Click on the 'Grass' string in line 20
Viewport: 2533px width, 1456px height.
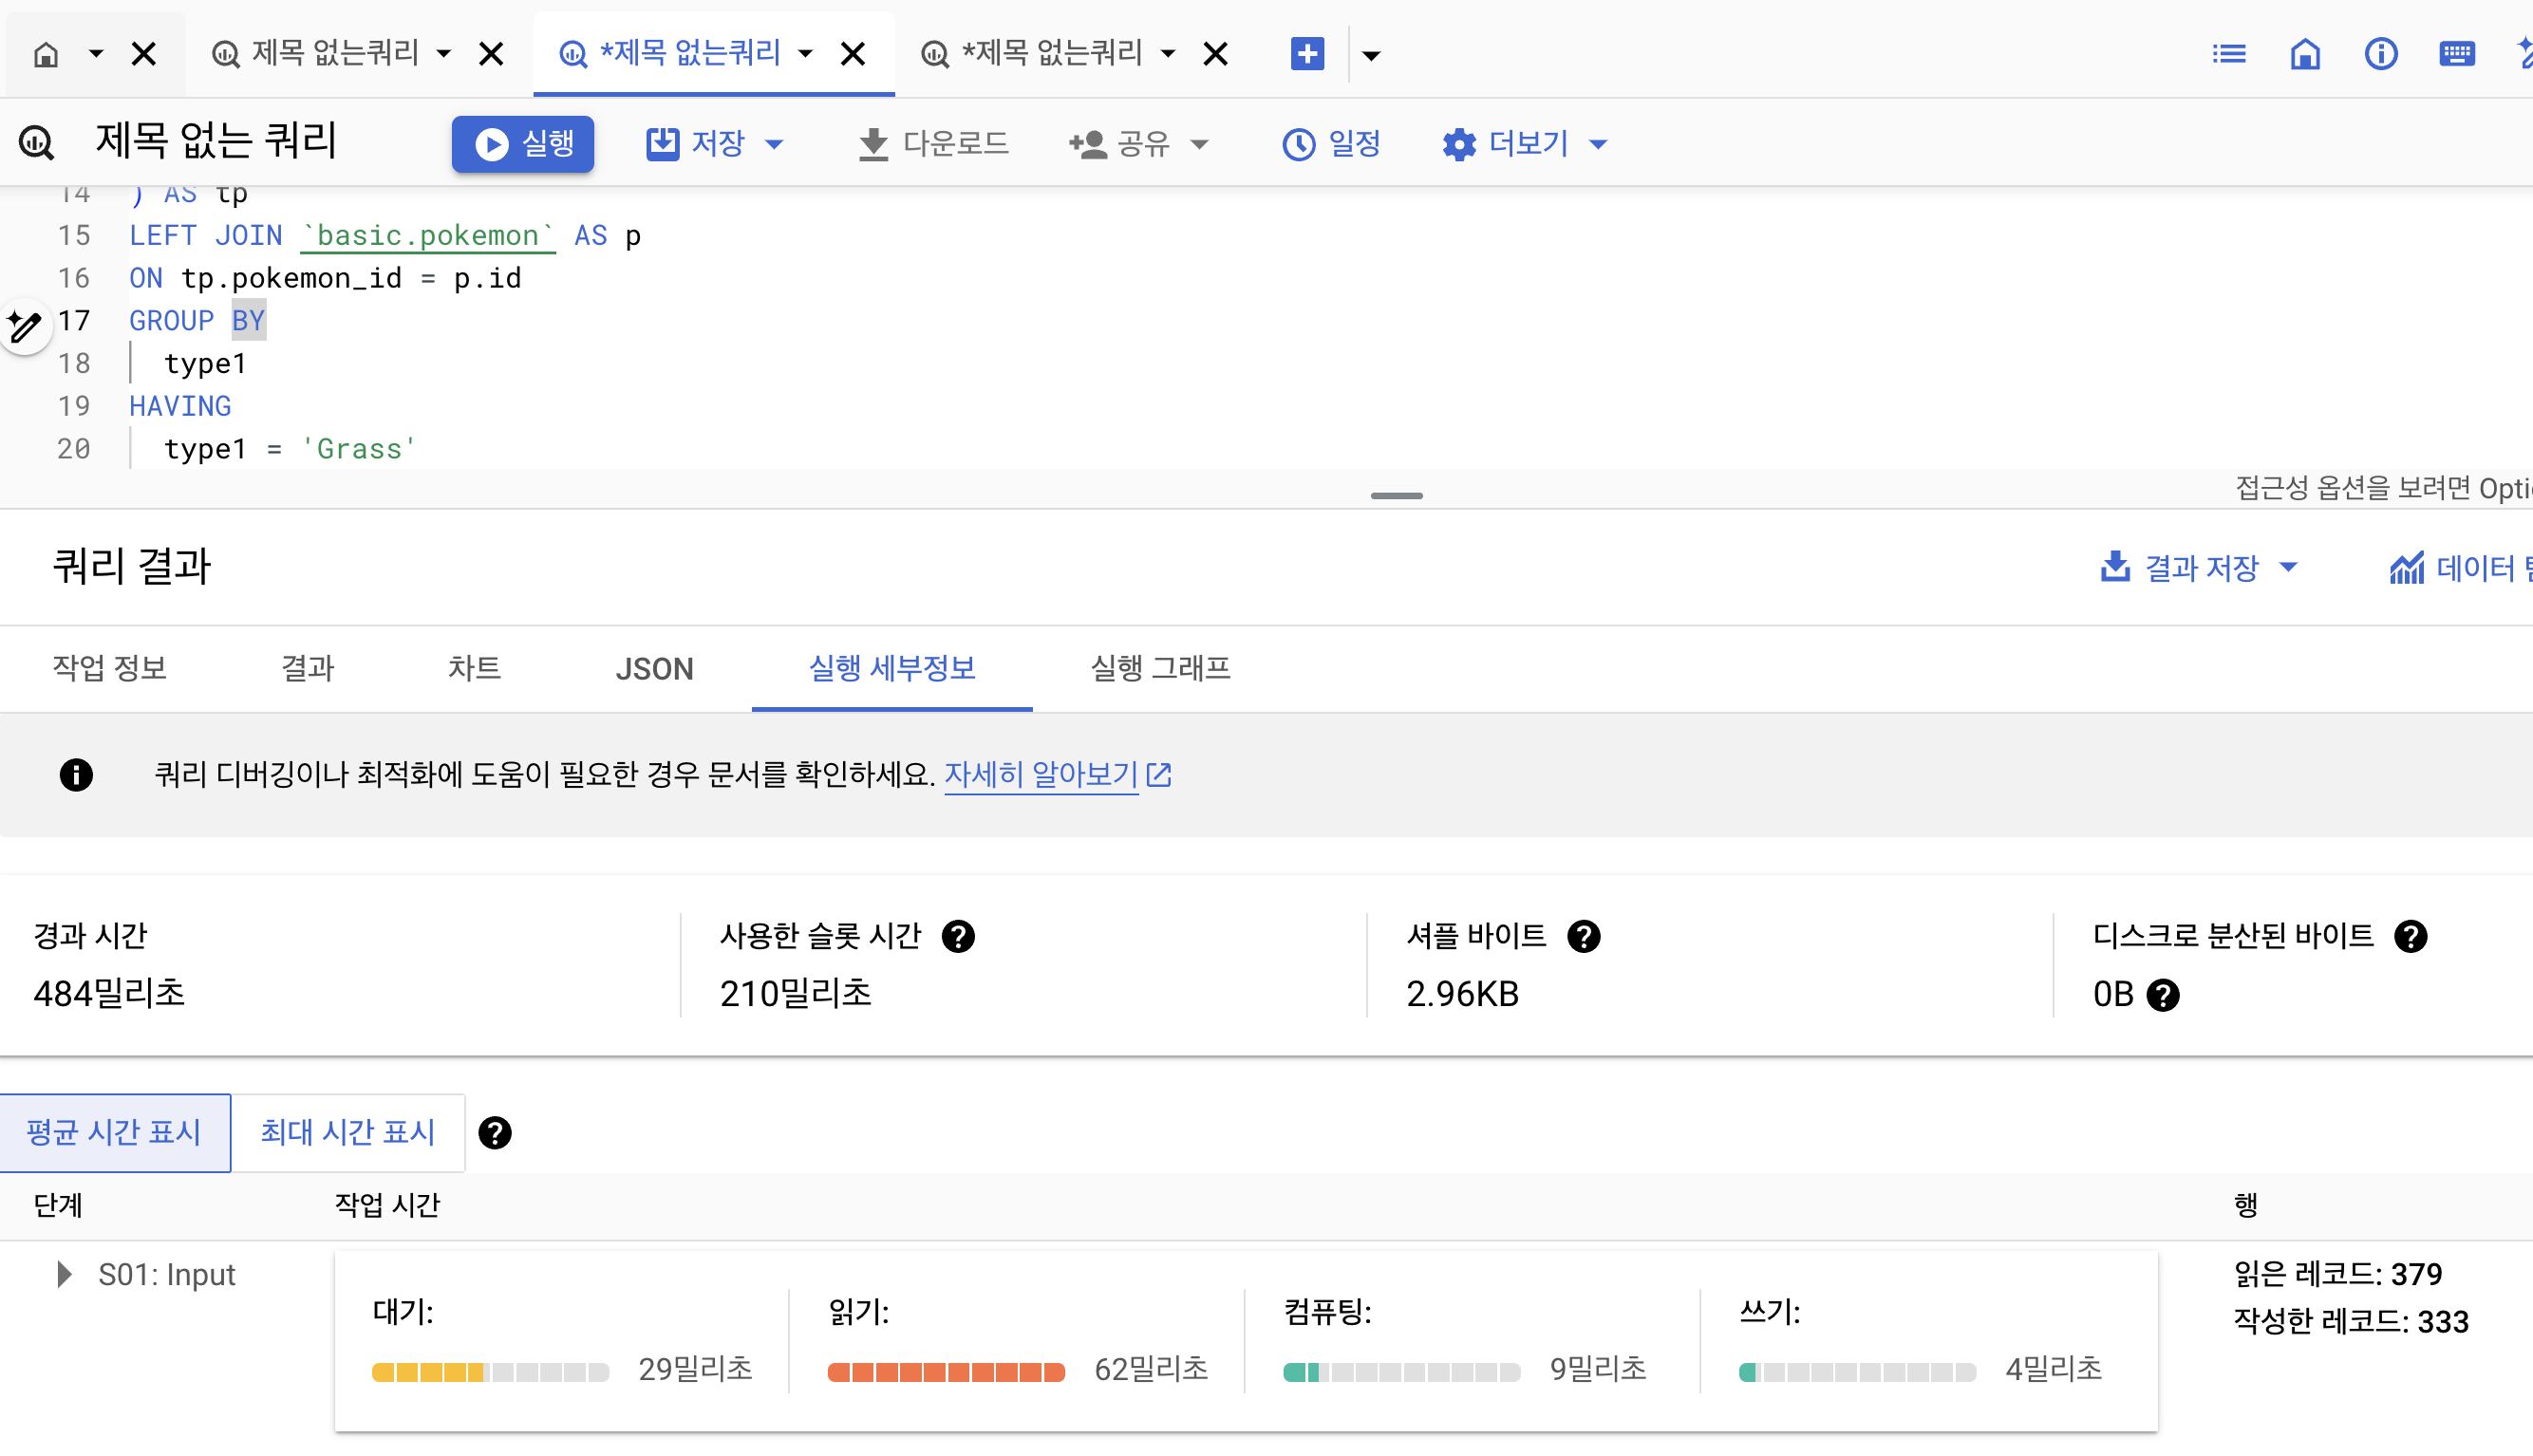pos(358,449)
